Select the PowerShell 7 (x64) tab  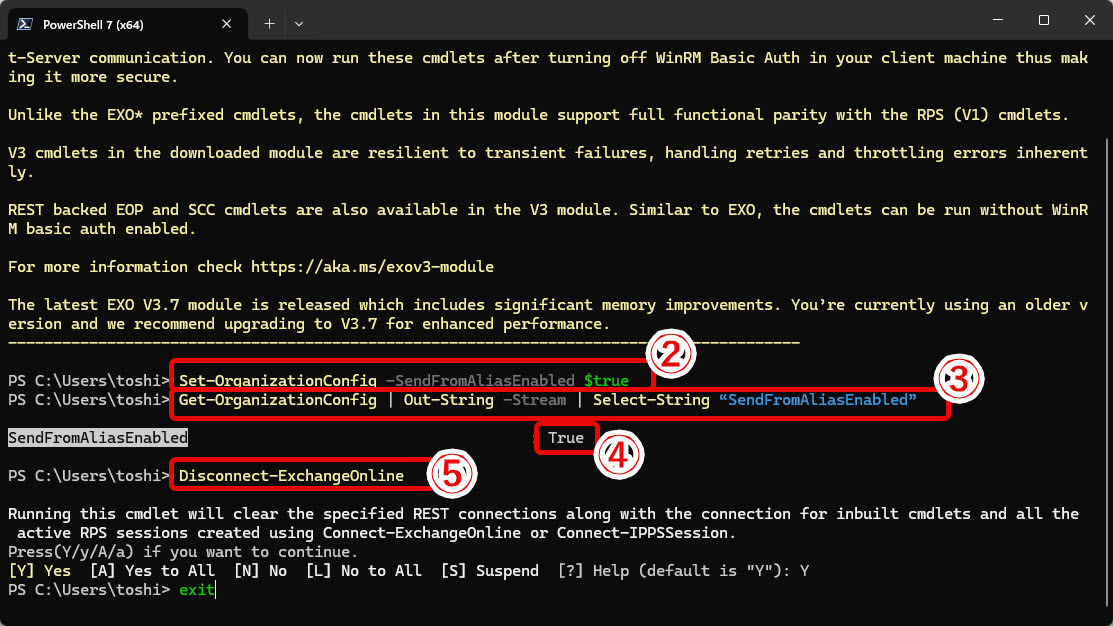(128, 24)
